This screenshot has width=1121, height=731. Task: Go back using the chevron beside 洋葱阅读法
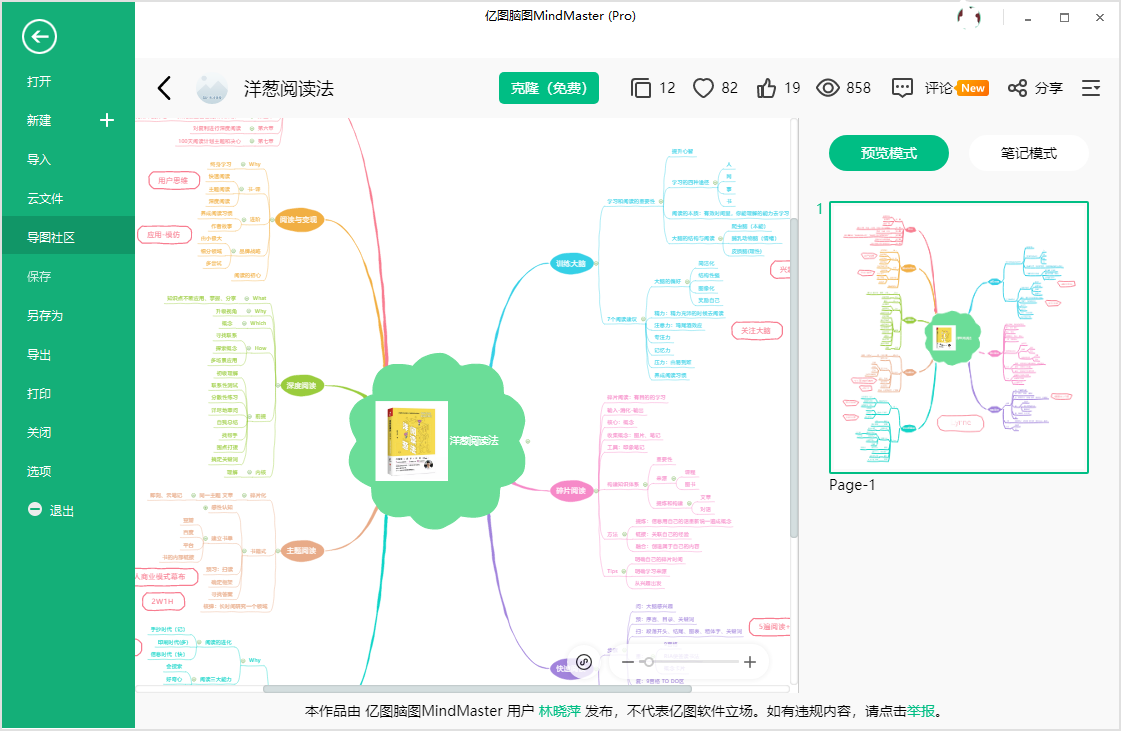pyautogui.click(x=164, y=88)
